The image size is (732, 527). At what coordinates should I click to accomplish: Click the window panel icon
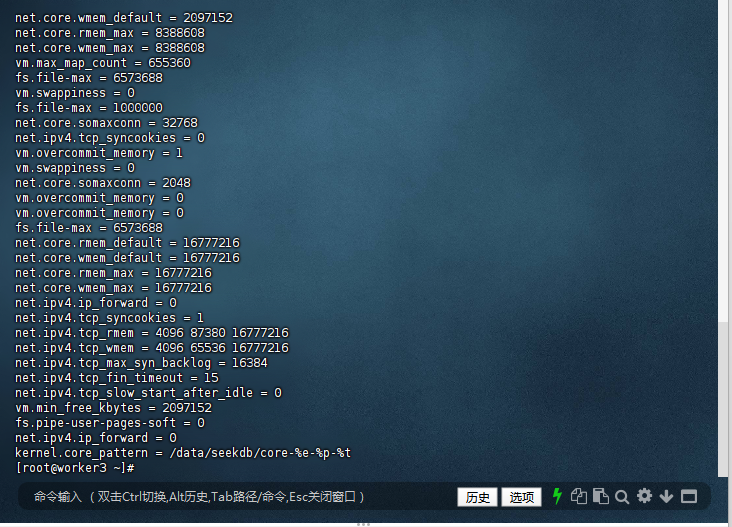pyautogui.click(x=689, y=496)
